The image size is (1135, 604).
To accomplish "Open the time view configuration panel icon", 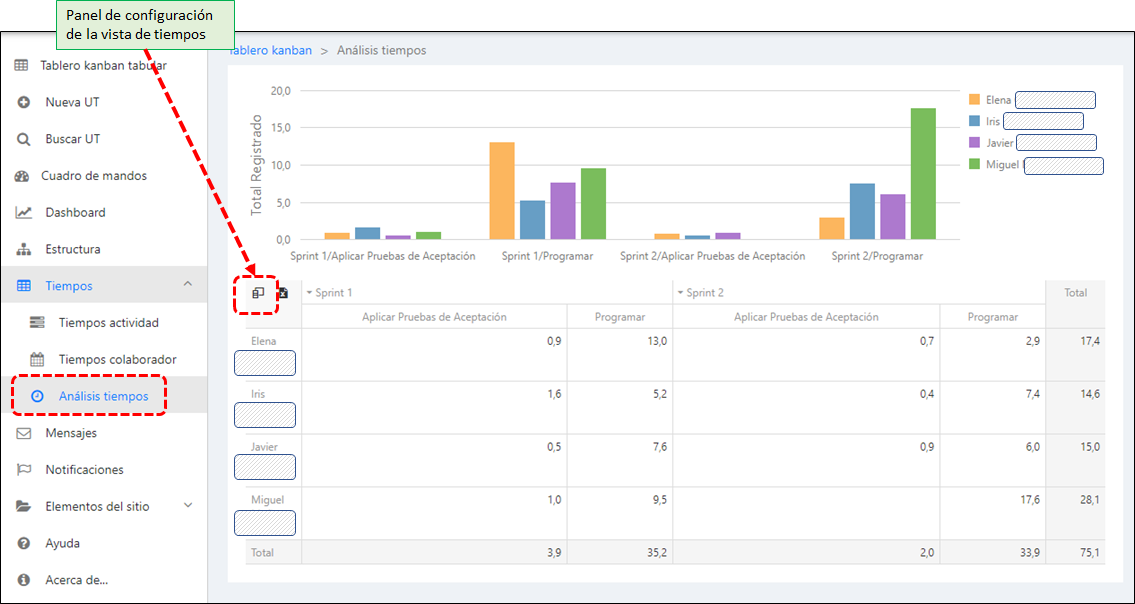I will pyautogui.click(x=258, y=293).
